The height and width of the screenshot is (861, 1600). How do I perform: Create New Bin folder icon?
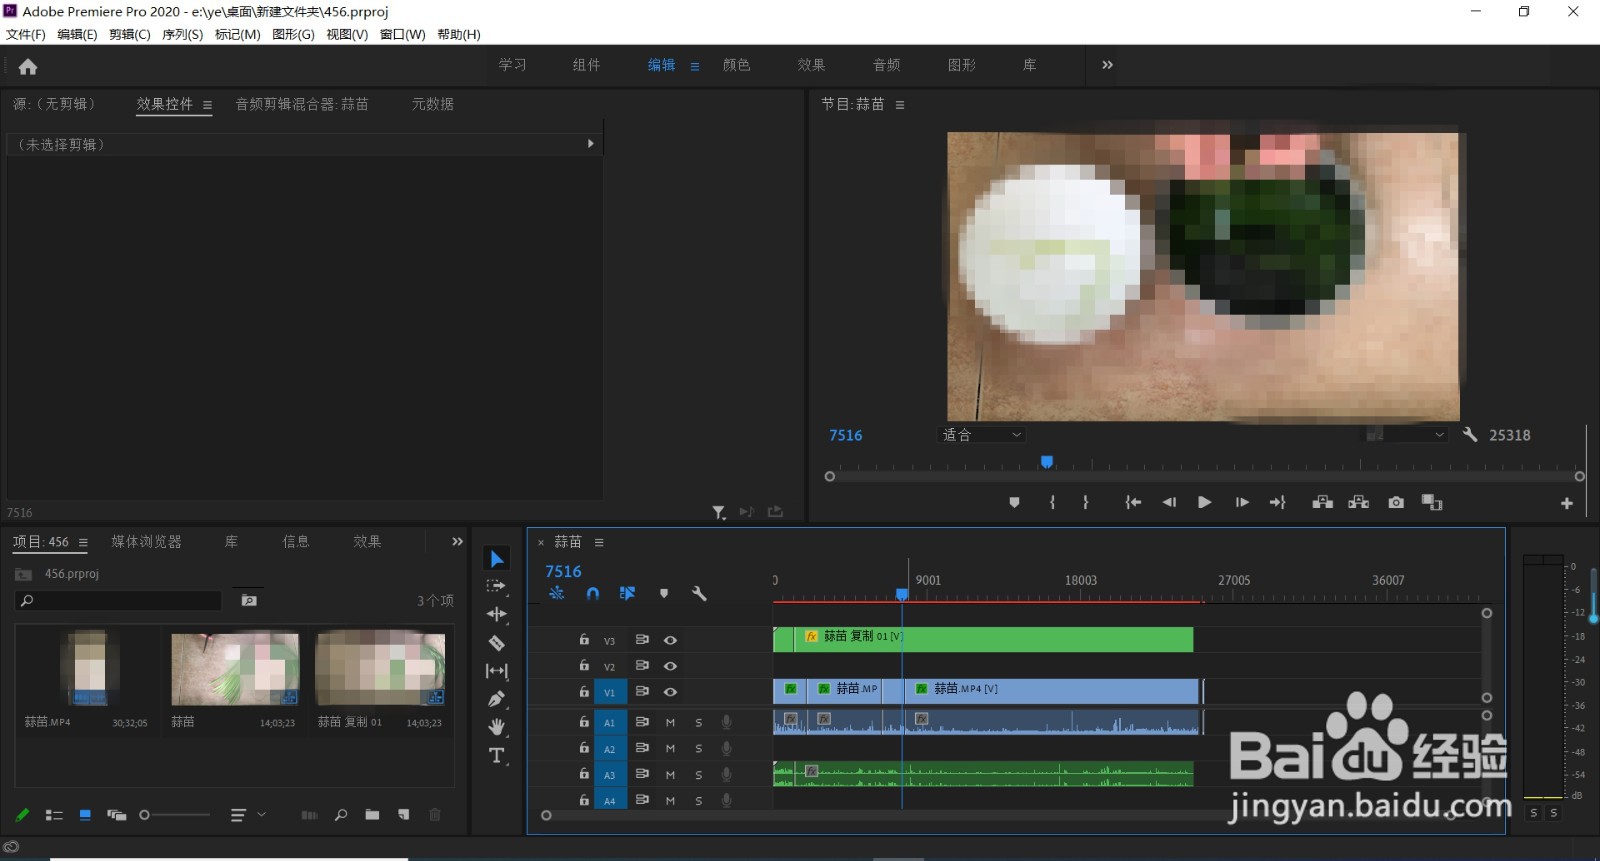(372, 815)
